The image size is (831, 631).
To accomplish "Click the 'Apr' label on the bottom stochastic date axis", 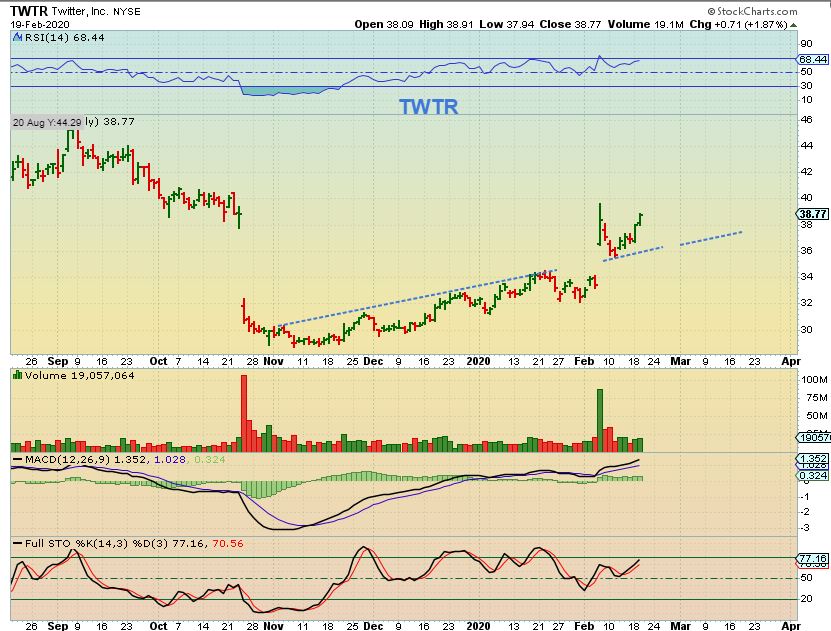I will point(791,626).
